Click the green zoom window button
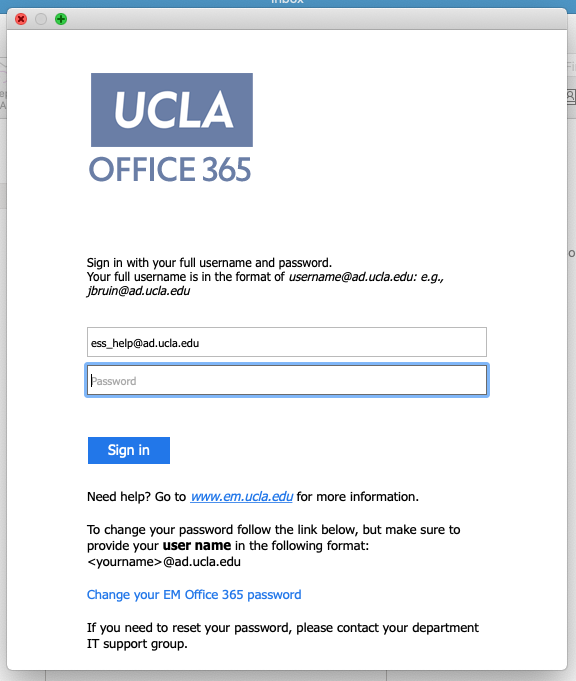This screenshot has width=576, height=681. pyautogui.click(x=61, y=19)
